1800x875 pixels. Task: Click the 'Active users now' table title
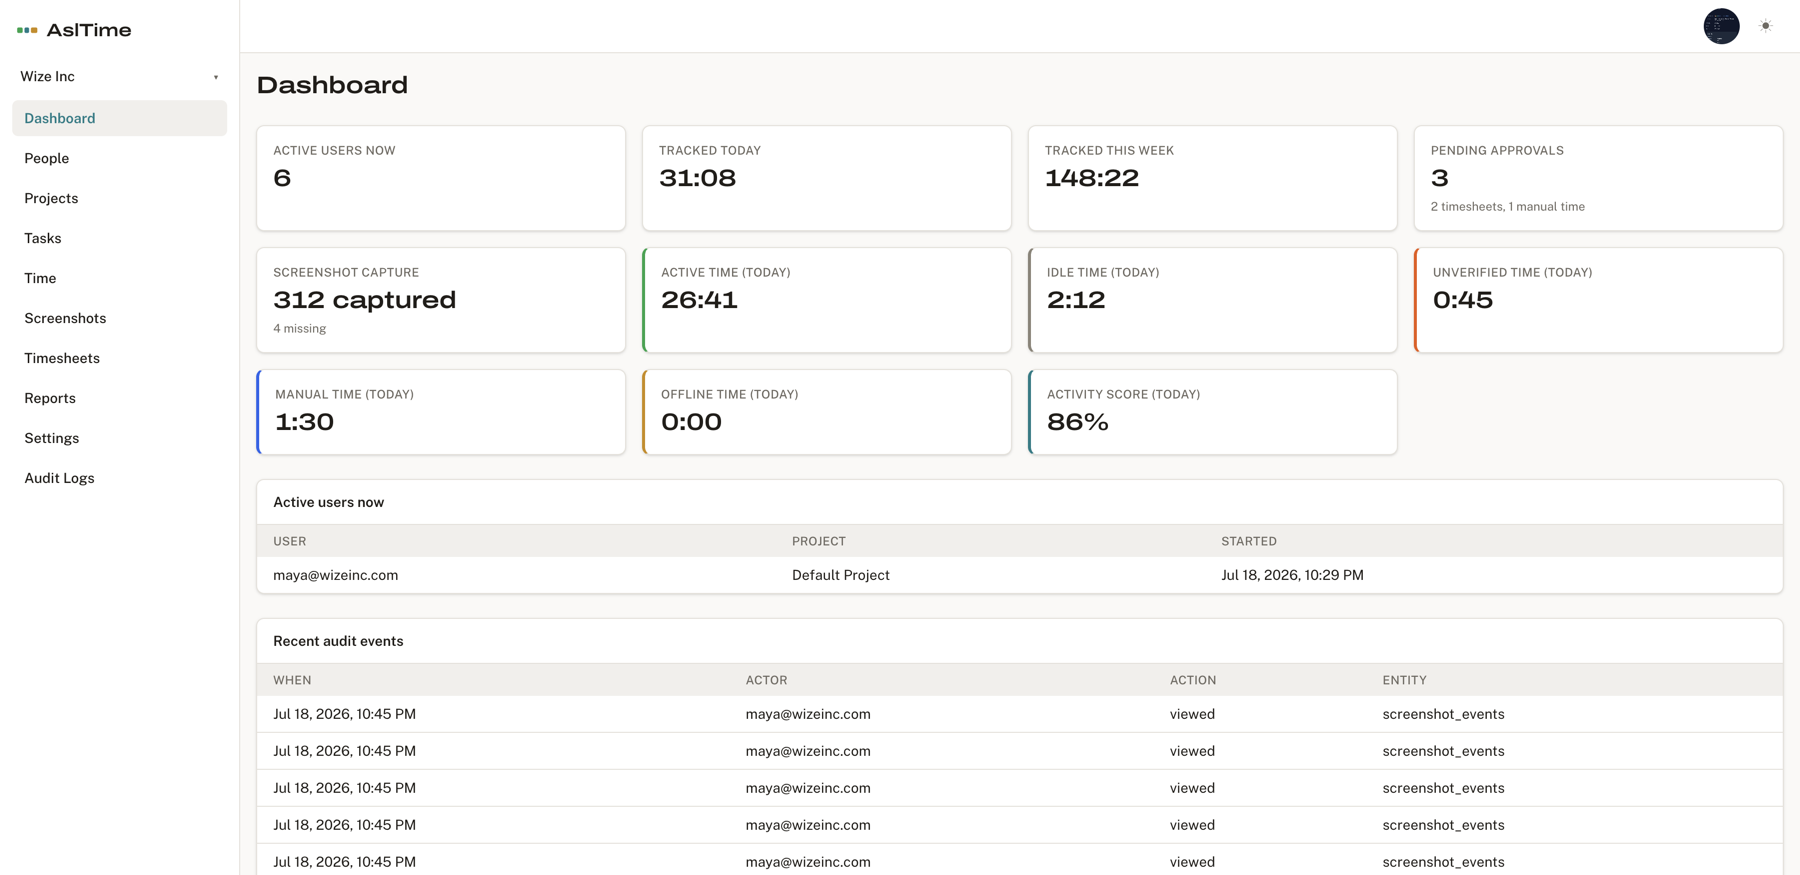coord(328,502)
